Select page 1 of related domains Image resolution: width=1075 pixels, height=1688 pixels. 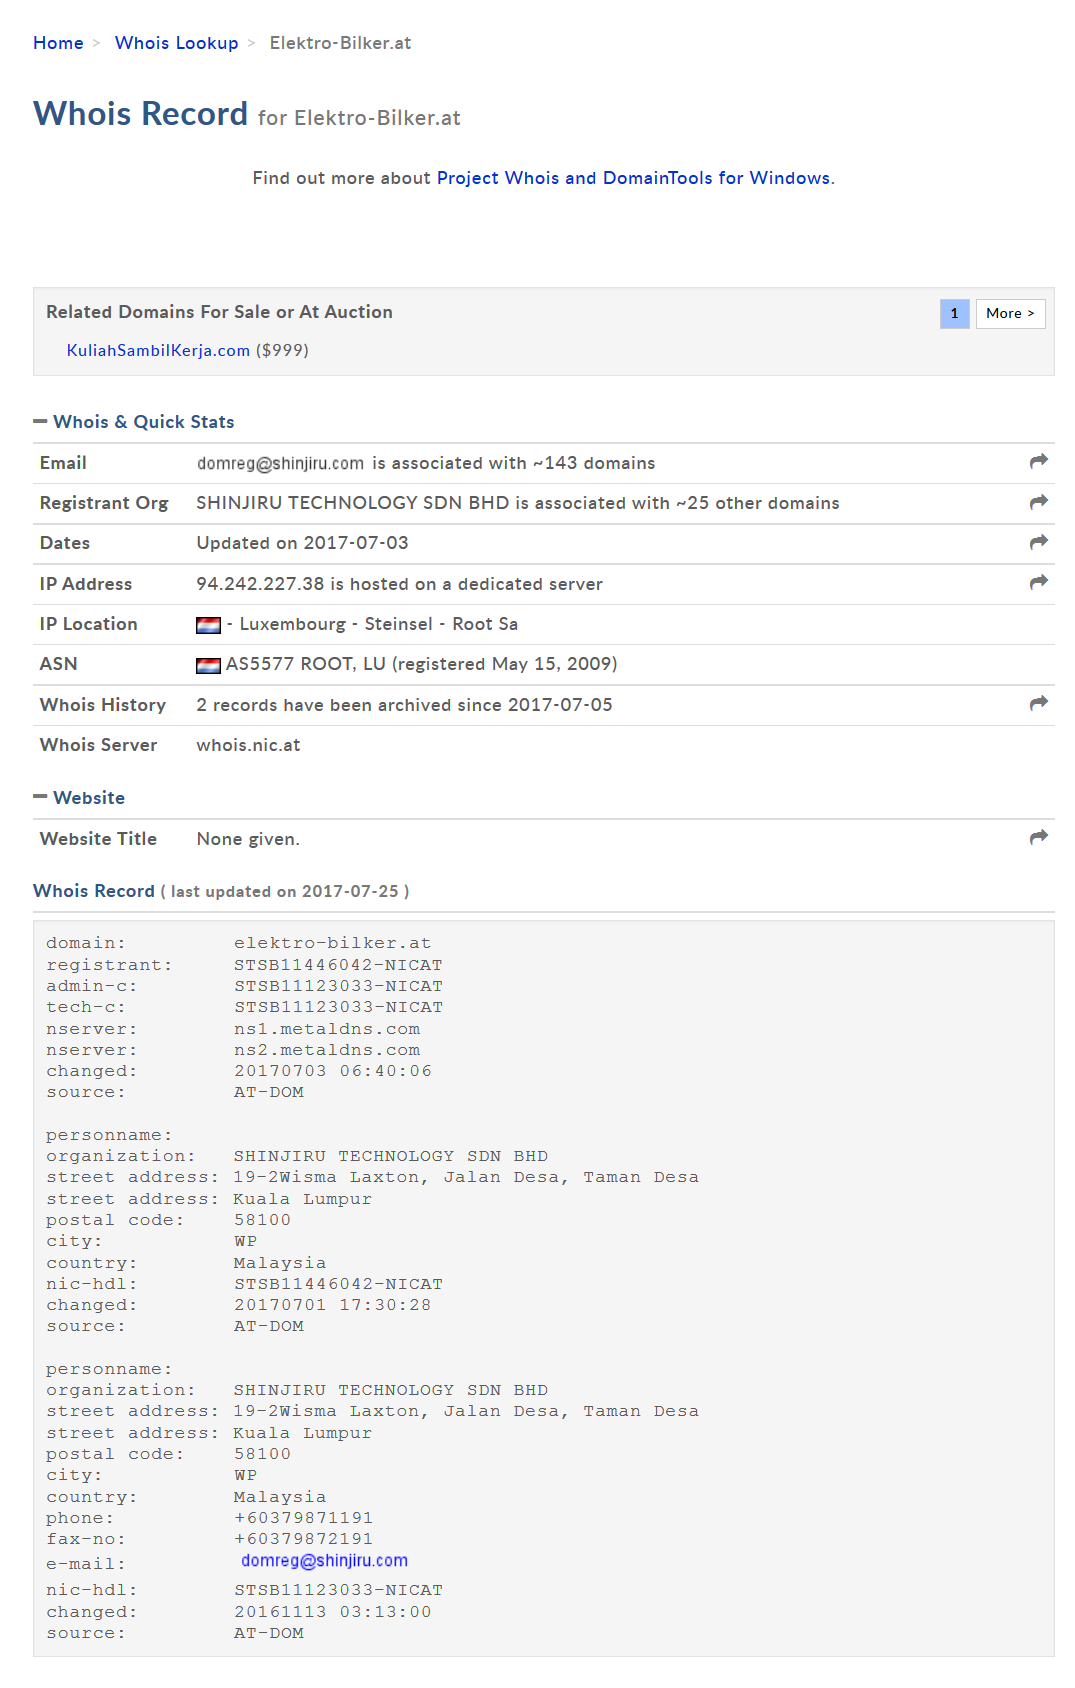tap(954, 314)
